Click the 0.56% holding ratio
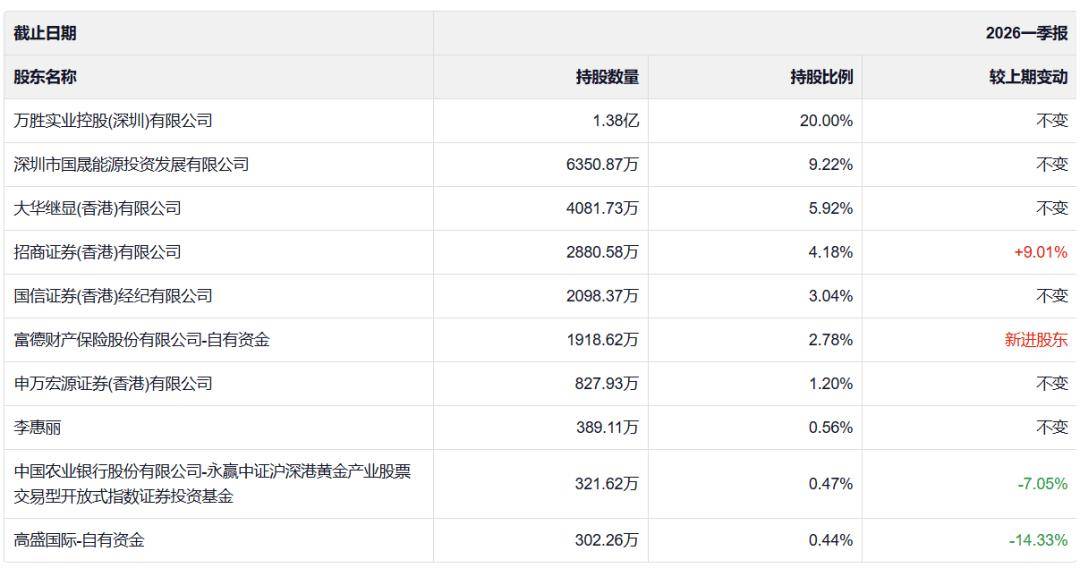 831,428
